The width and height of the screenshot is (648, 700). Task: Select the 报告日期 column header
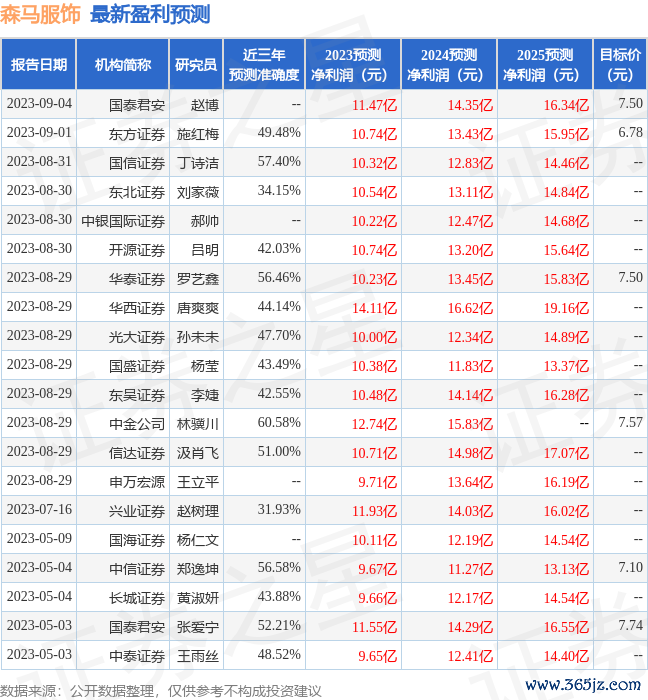pos(39,64)
